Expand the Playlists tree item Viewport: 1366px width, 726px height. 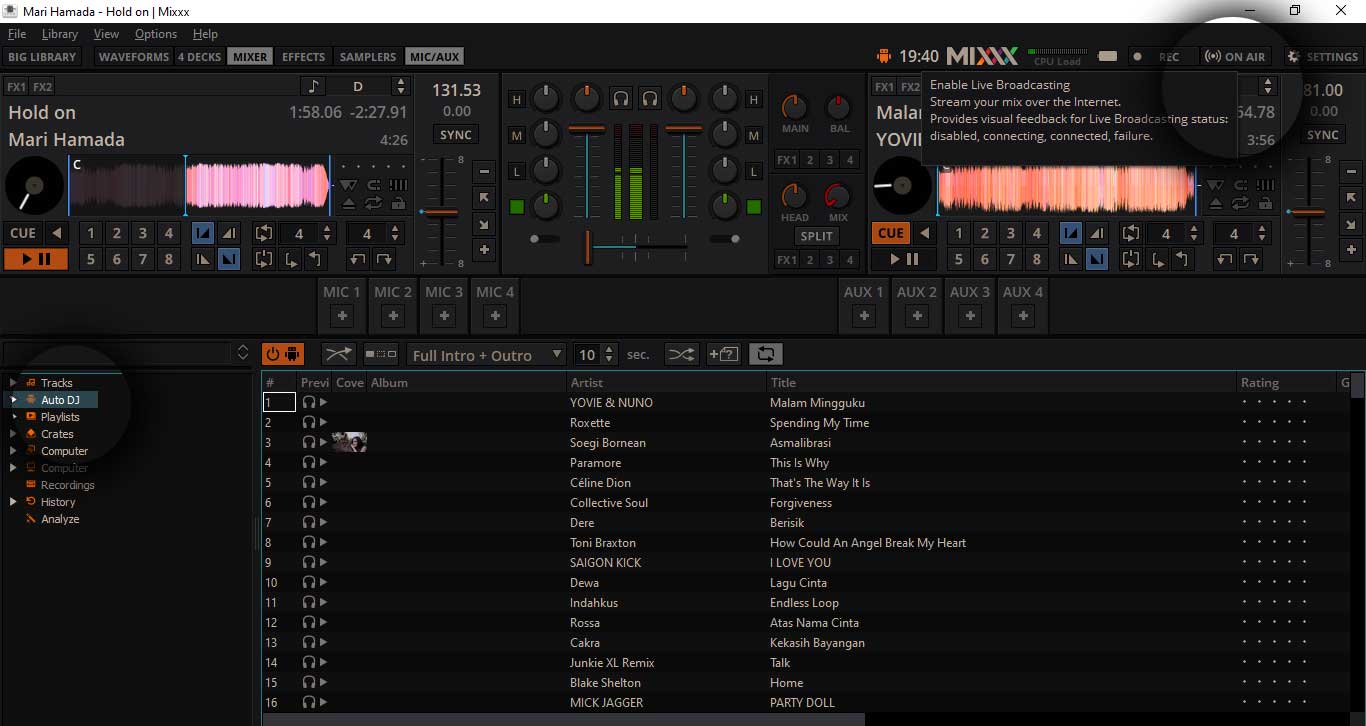[x=14, y=417]
